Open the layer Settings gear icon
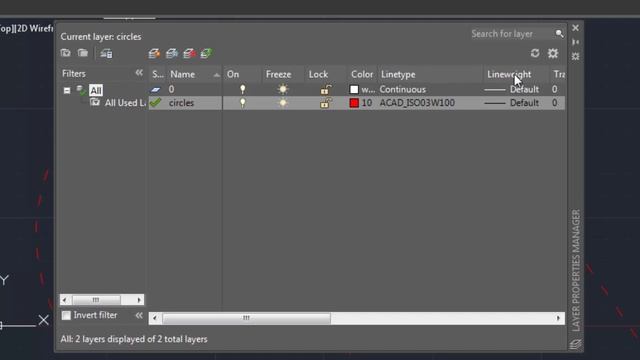Image resolution: width=640 pixels, height=360 pixels. (553, 53)
